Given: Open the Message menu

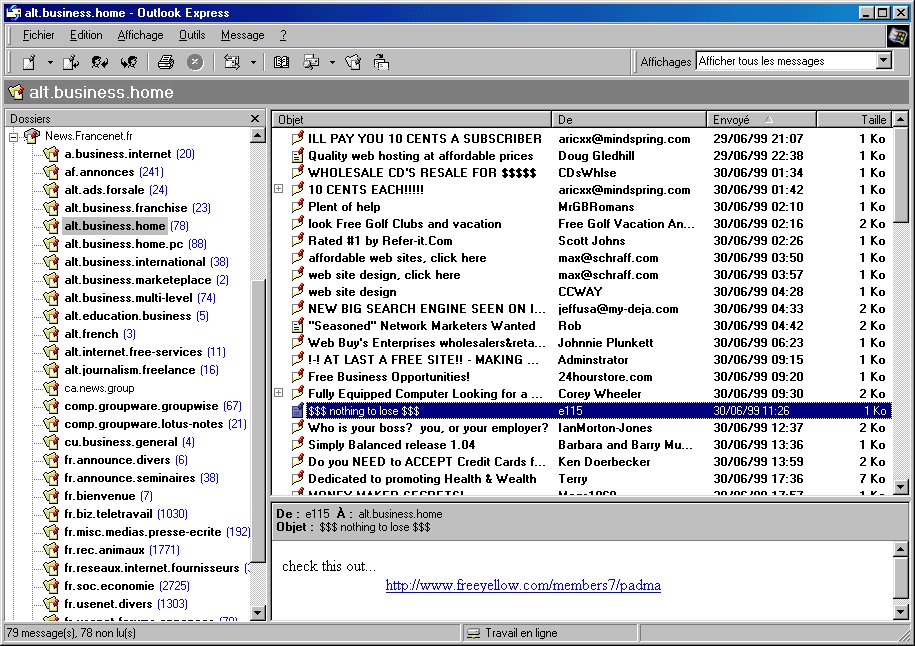Looking at the screenshot, I should point(242,35).
